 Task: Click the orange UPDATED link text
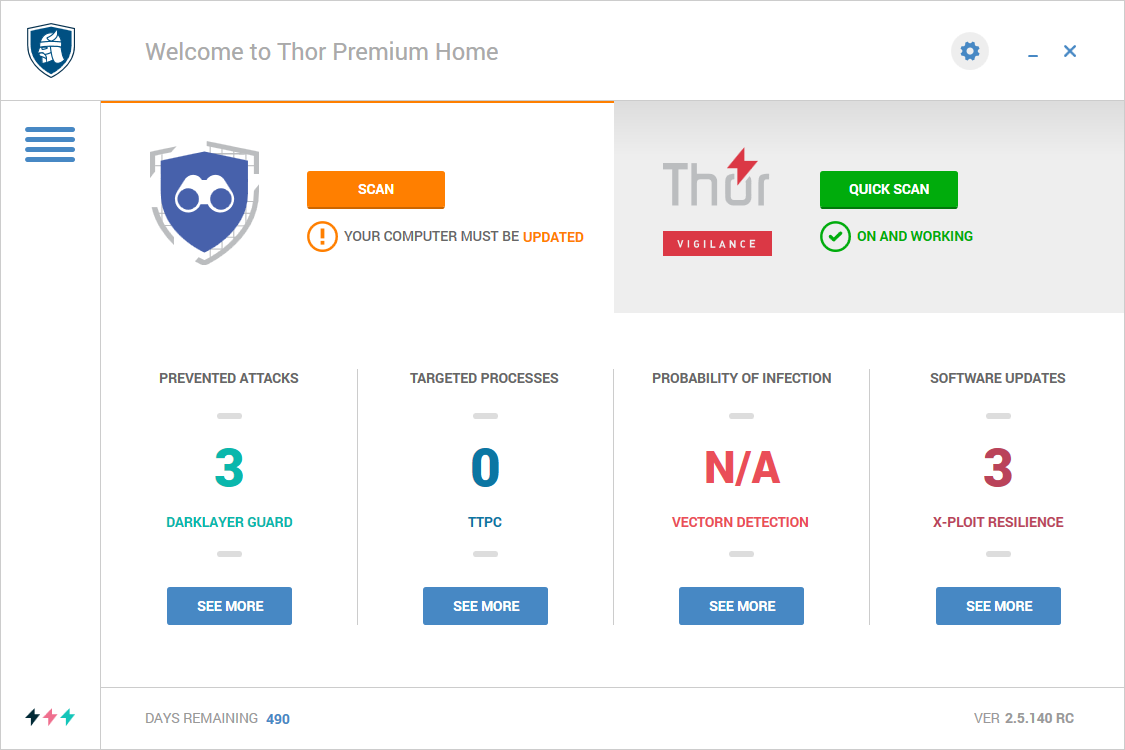tap(553, 237)
